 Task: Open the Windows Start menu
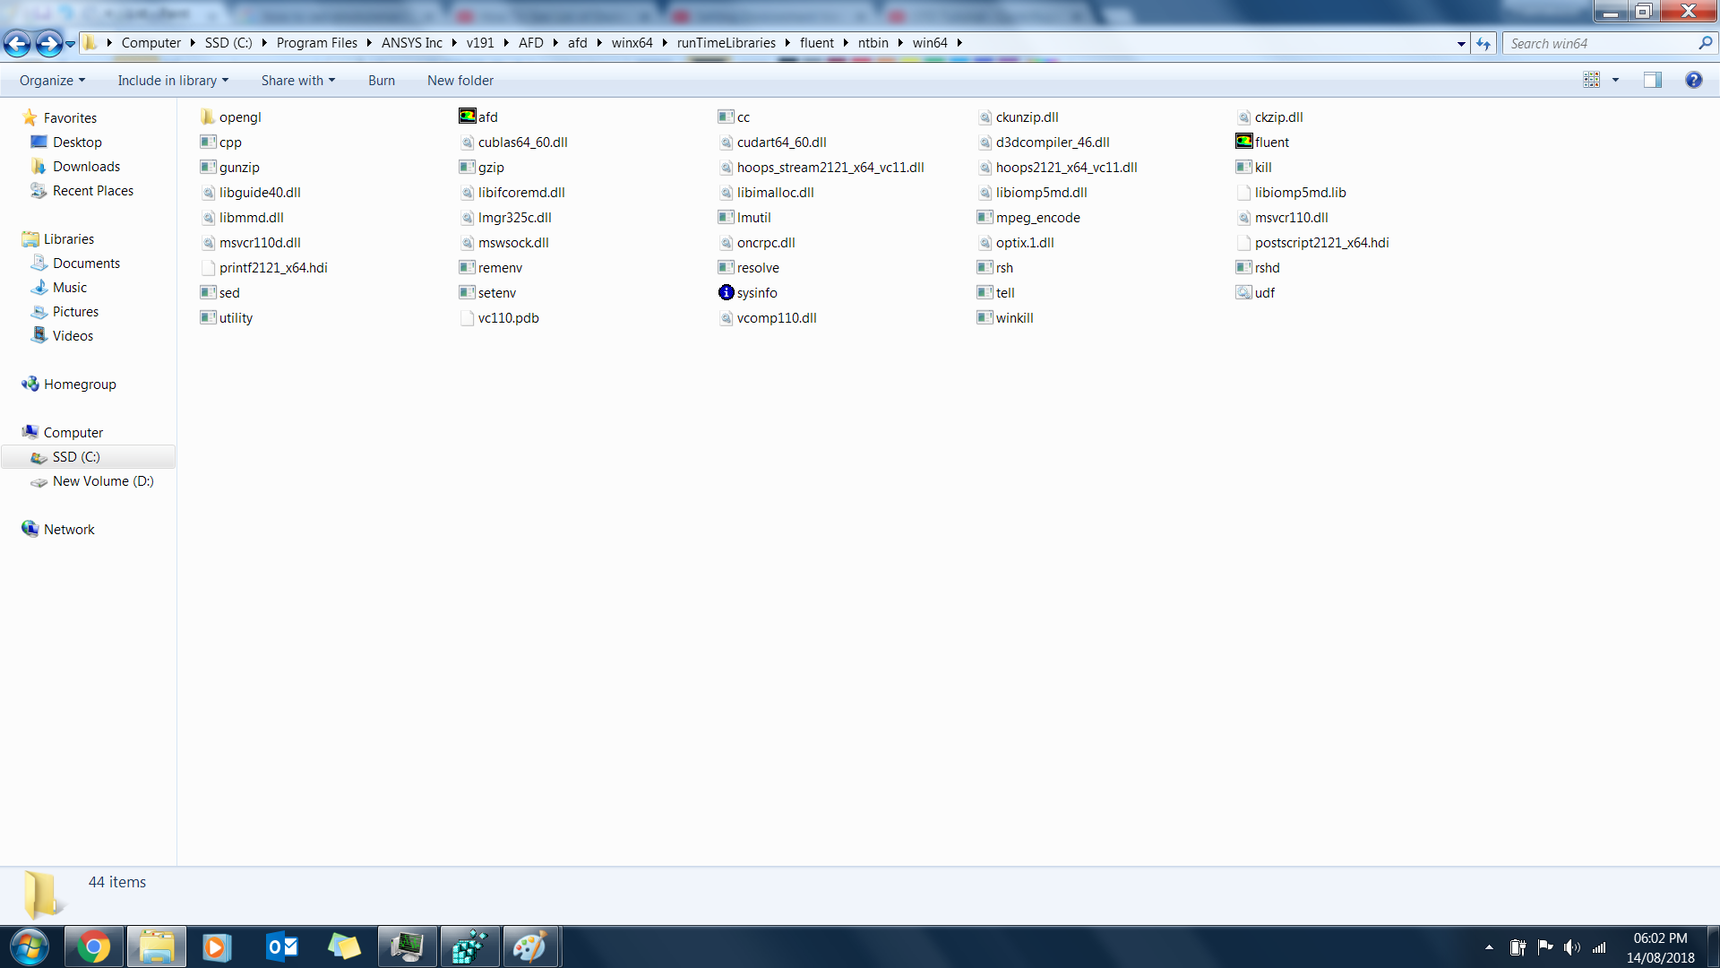[x=29, y=946]
